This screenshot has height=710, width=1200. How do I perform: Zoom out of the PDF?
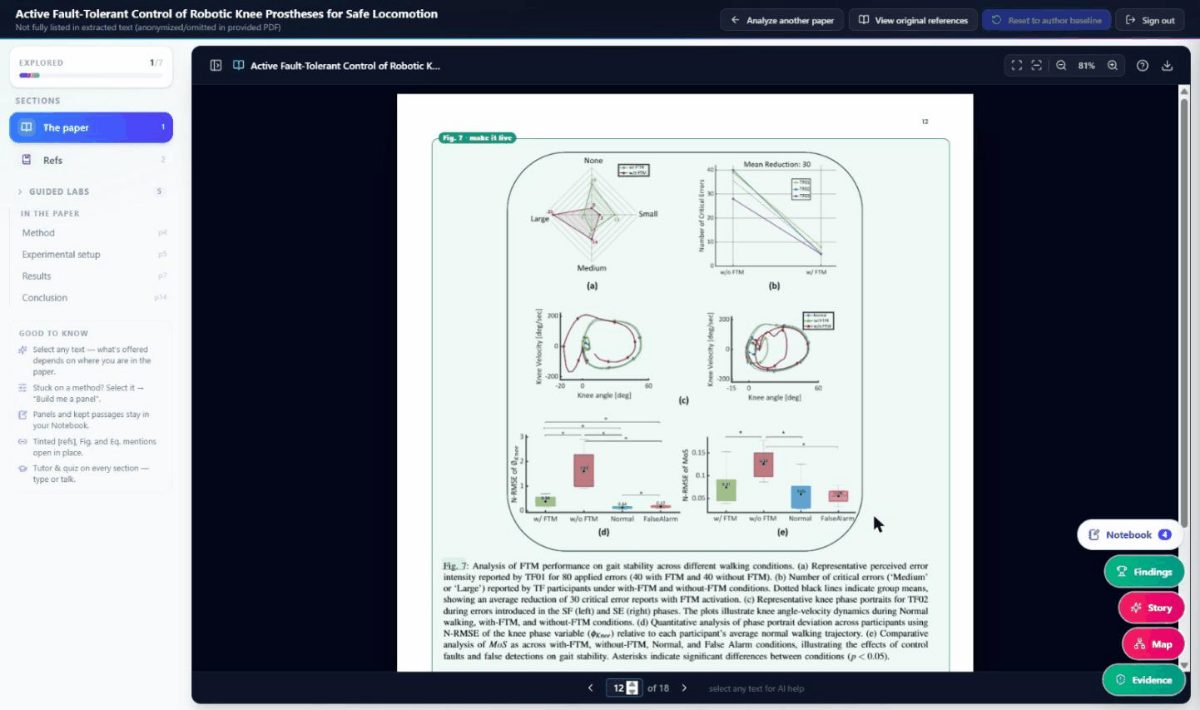point(1061,66)
